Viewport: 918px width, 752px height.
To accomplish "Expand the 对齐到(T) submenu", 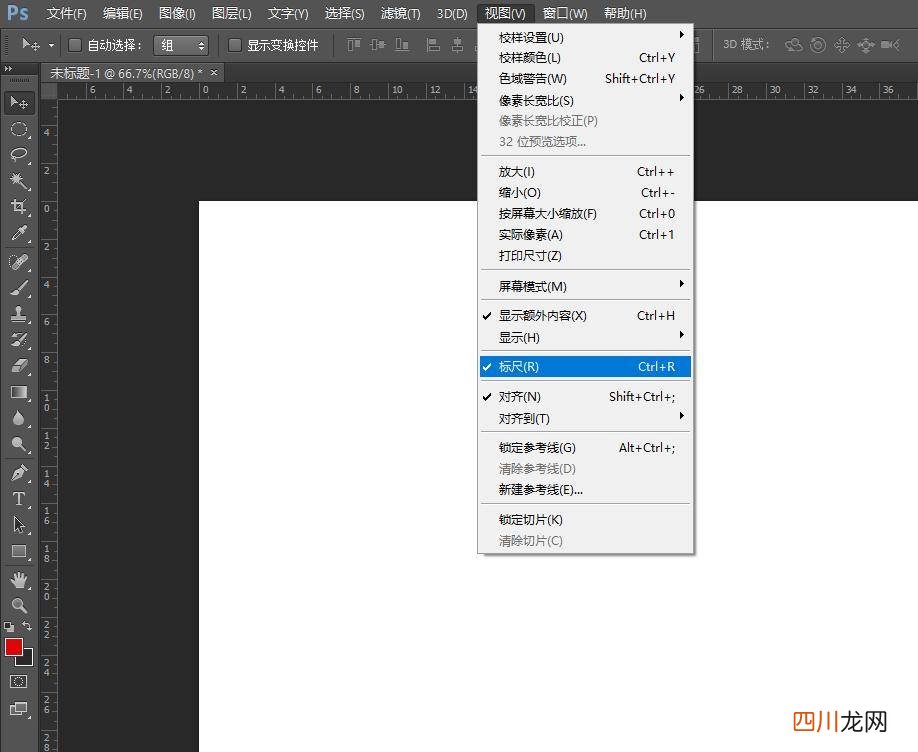I will [585, 418].
